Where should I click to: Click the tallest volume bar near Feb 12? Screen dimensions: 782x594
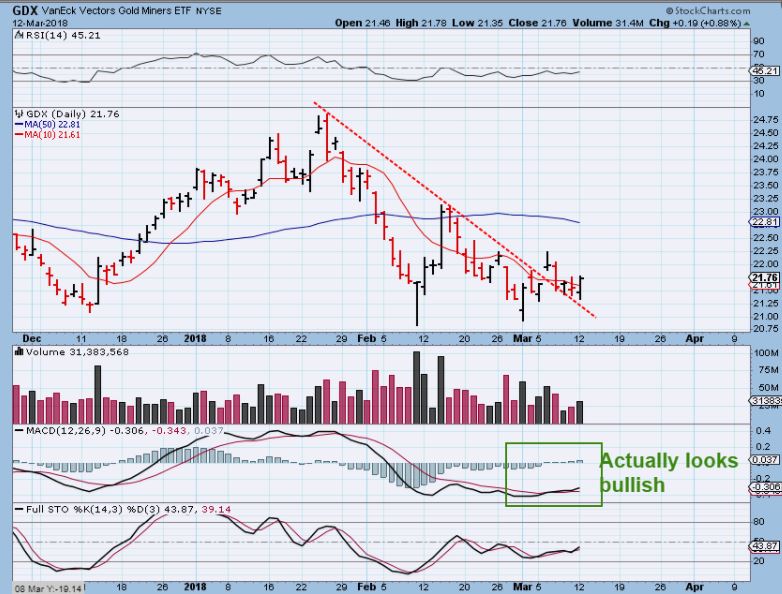pos(416,388)
